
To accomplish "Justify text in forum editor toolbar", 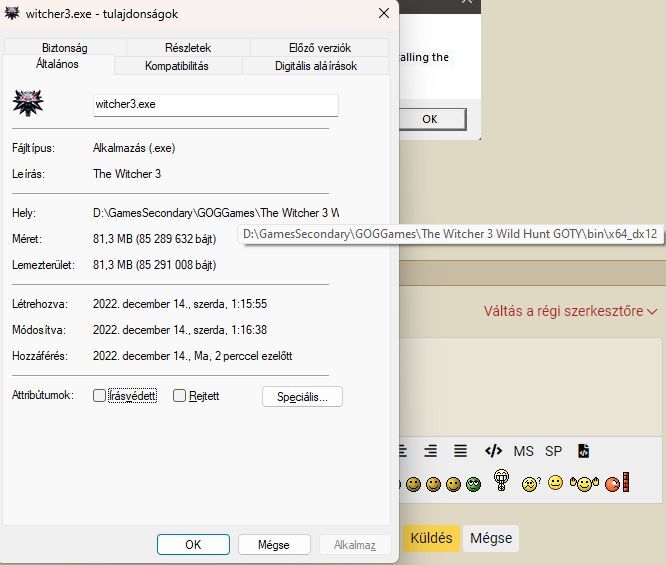I will point(460,451).
